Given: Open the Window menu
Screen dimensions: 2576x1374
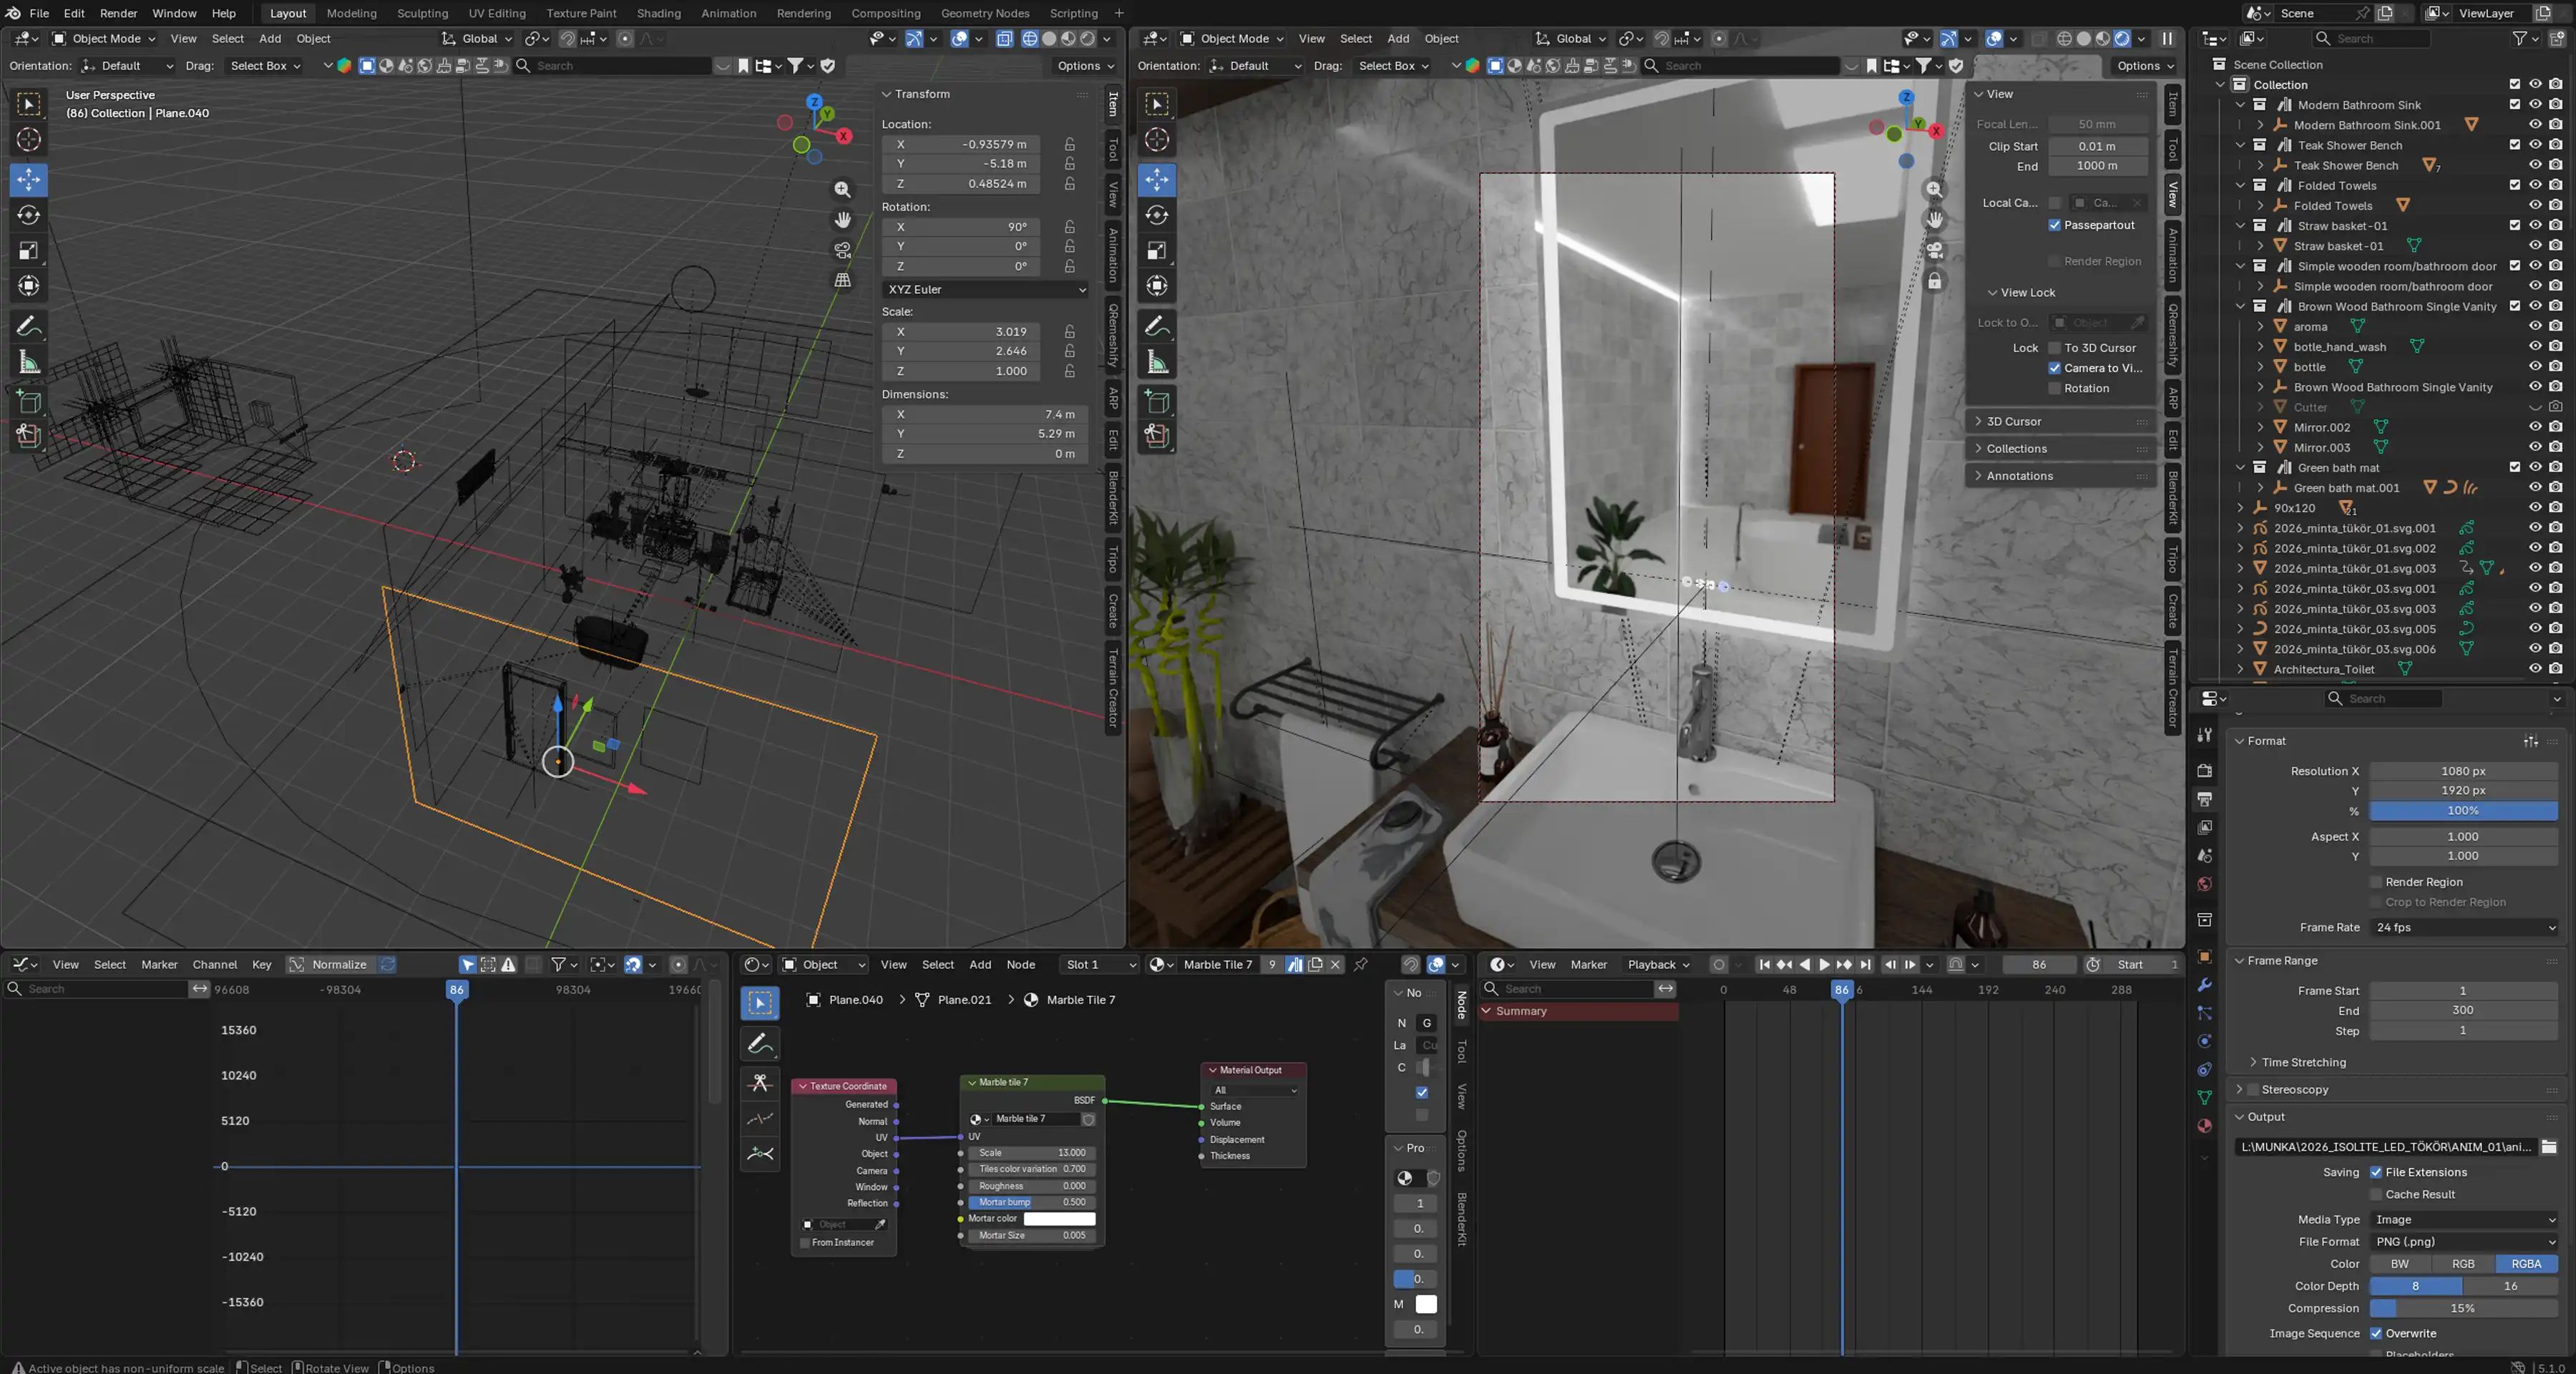Looking at the screenshot, I should tap(174, 13).
